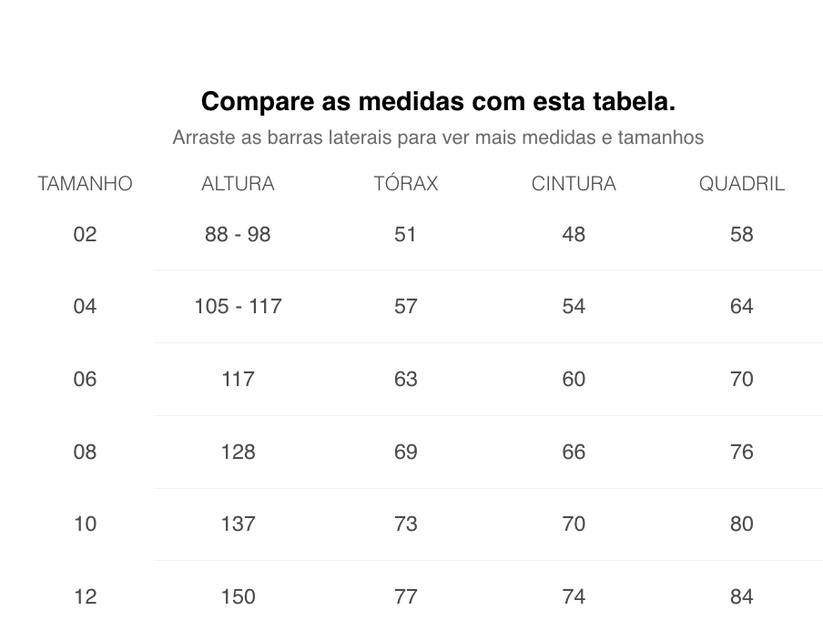Viewport: 823px width, 641px height.
Task: Click altura value 150
Action: (238, 597)
